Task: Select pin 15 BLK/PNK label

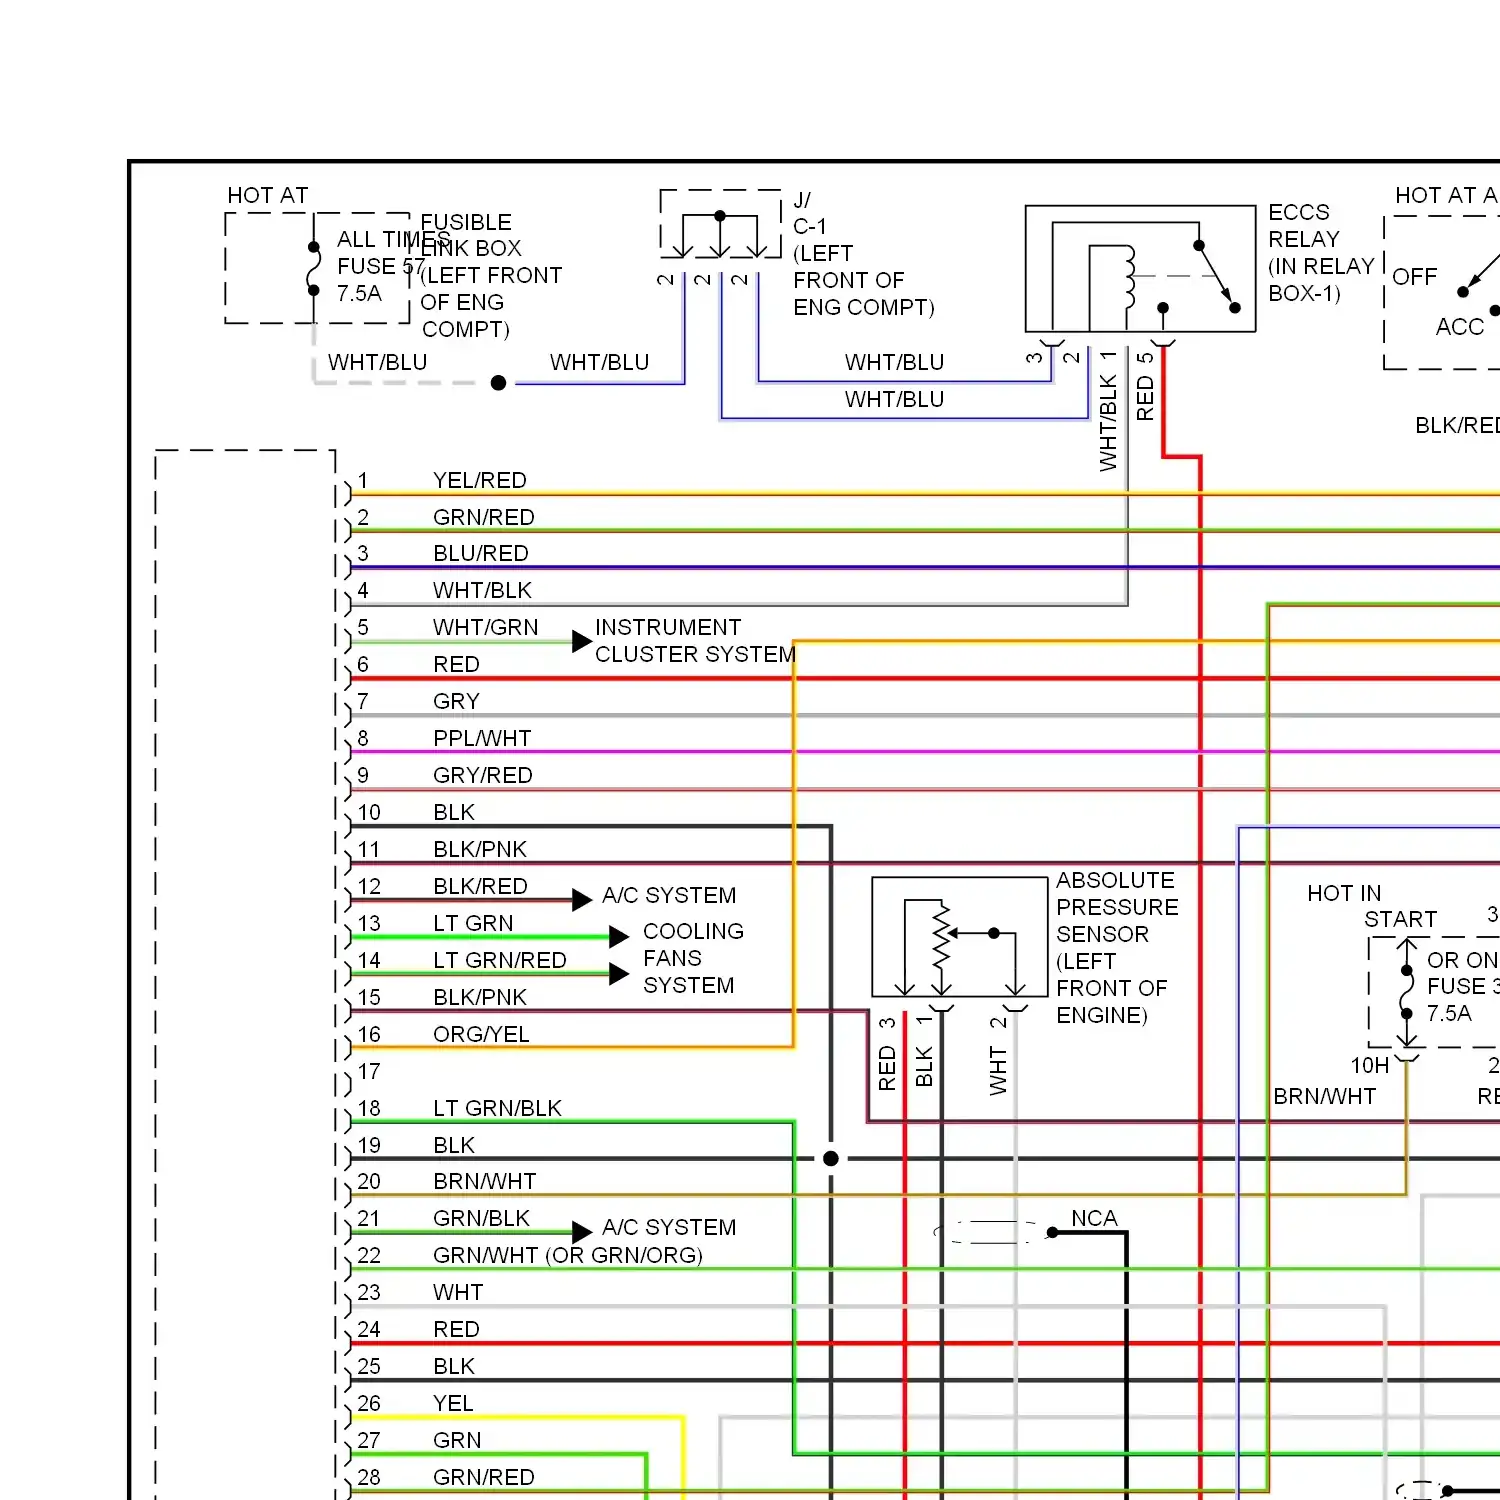Action: [x=480, y=997]
